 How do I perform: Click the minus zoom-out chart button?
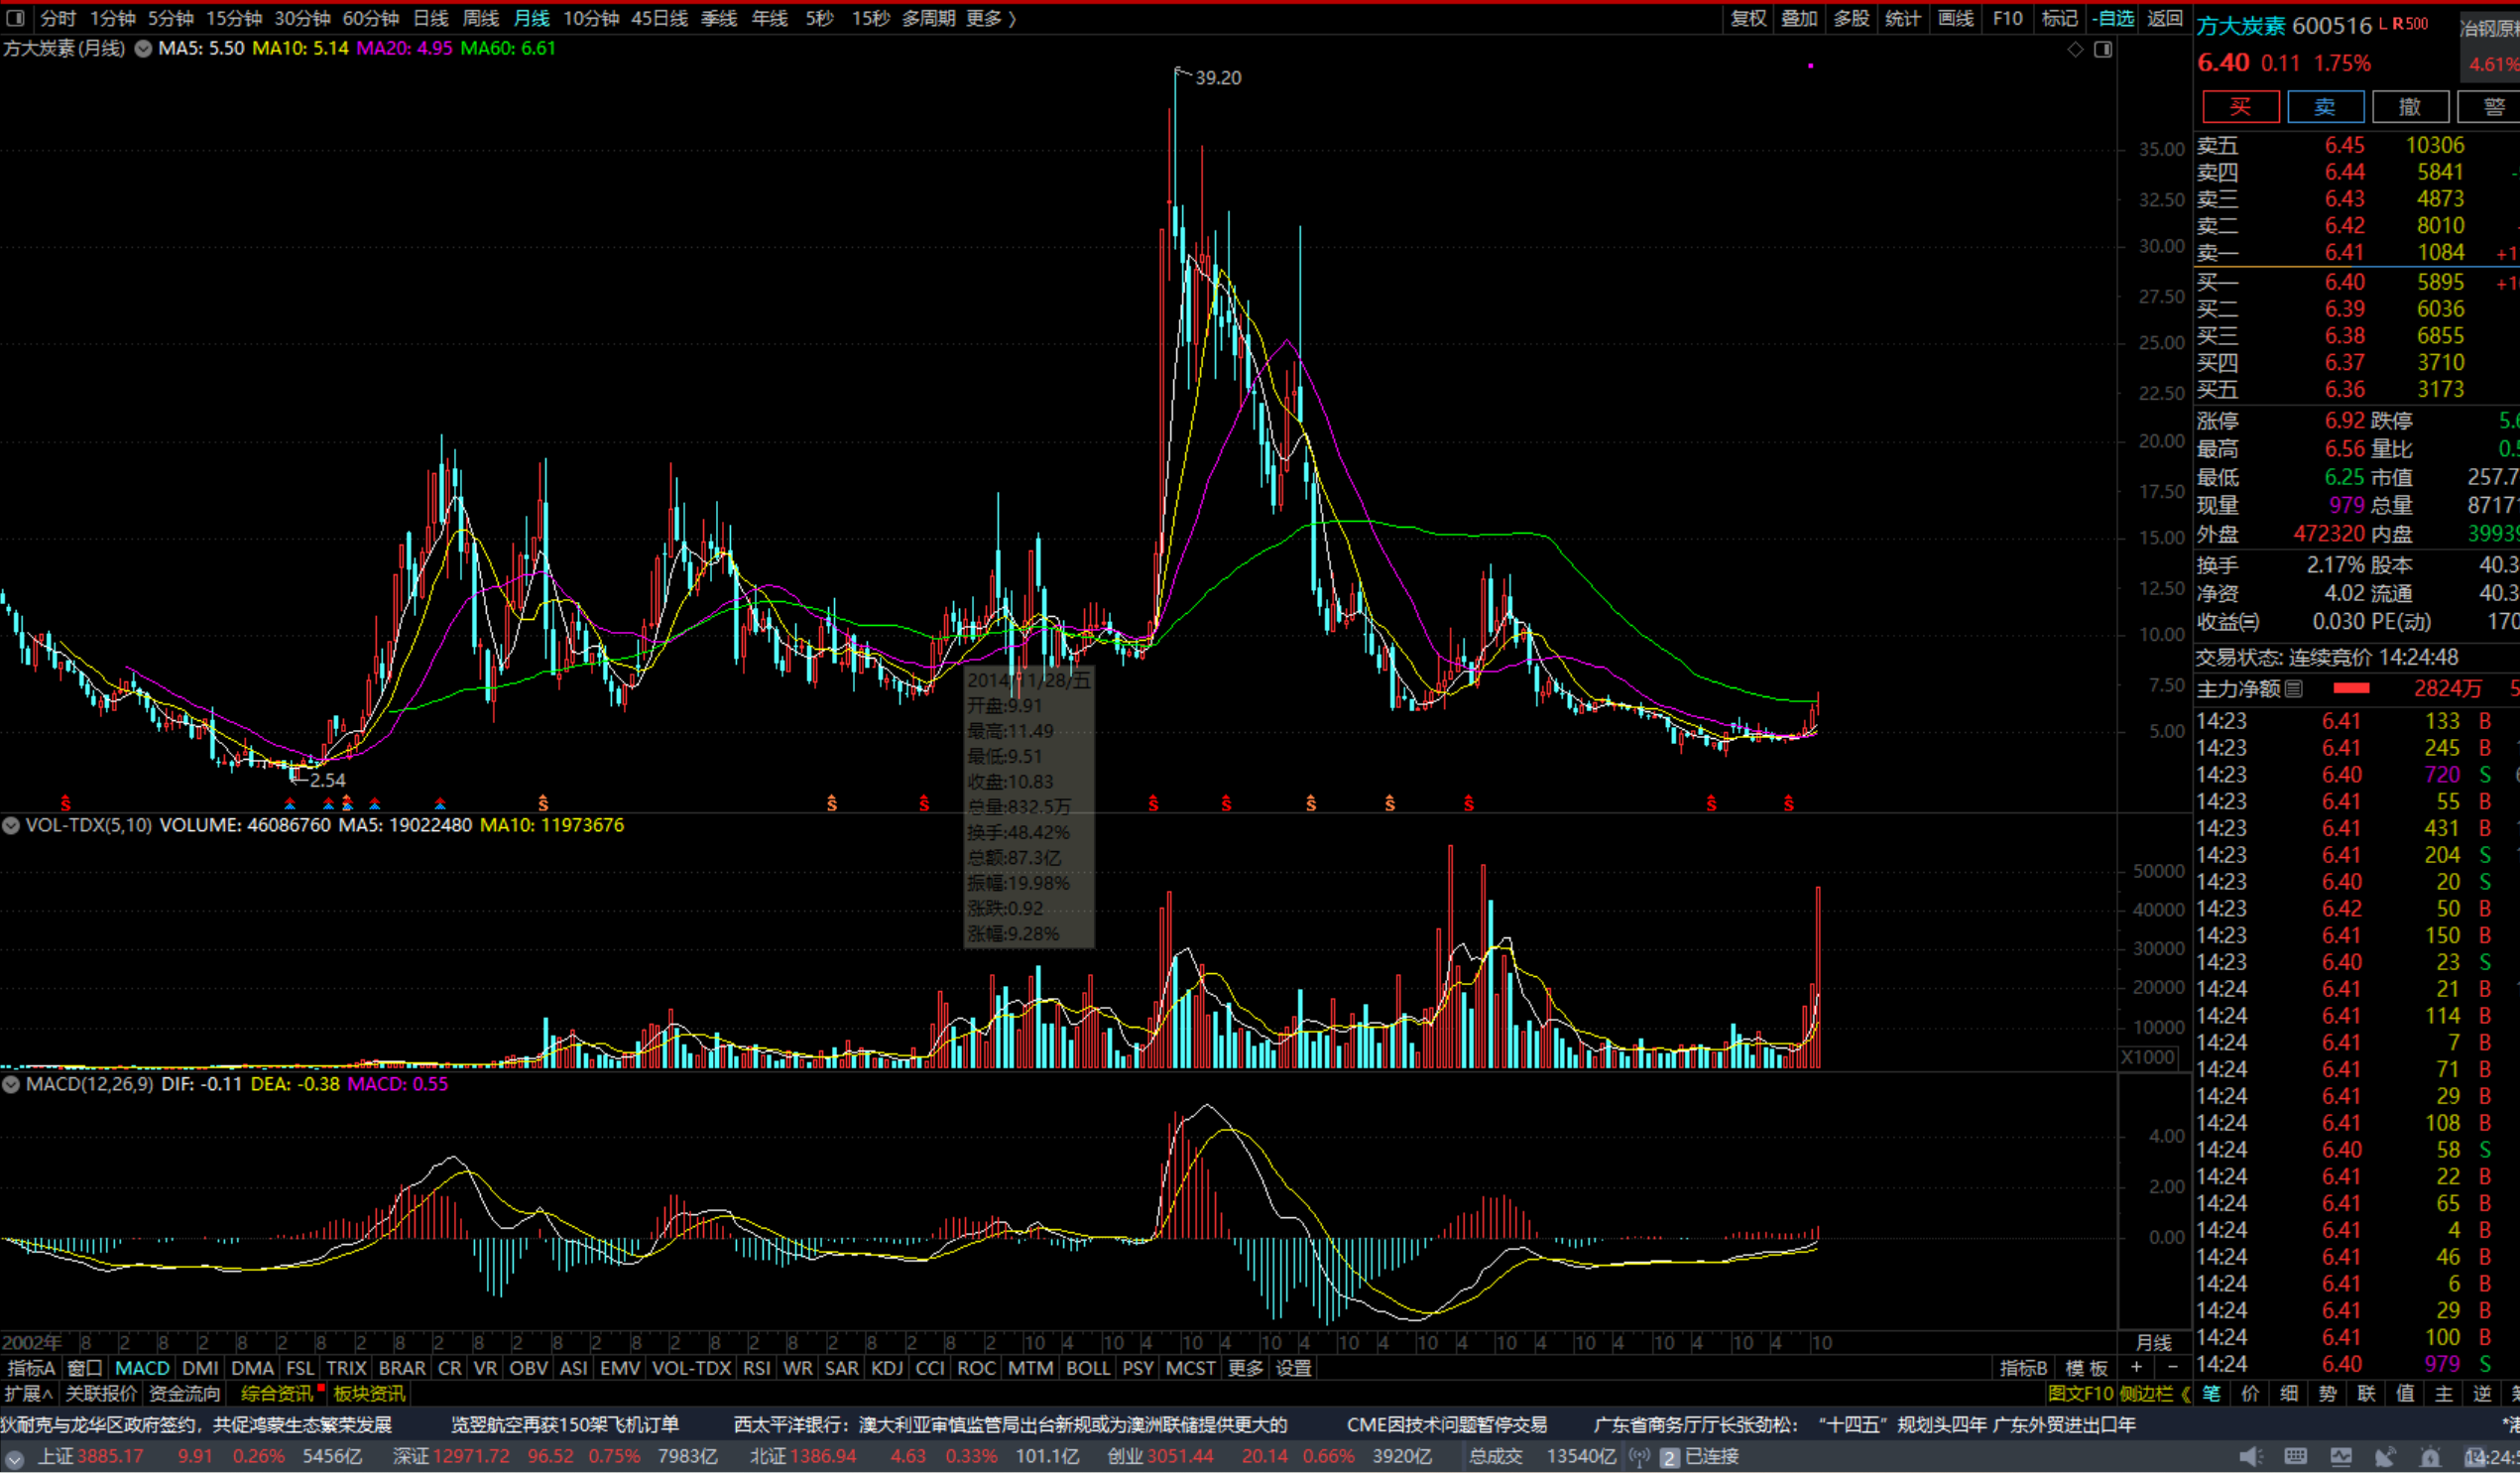[2171, 1367]
